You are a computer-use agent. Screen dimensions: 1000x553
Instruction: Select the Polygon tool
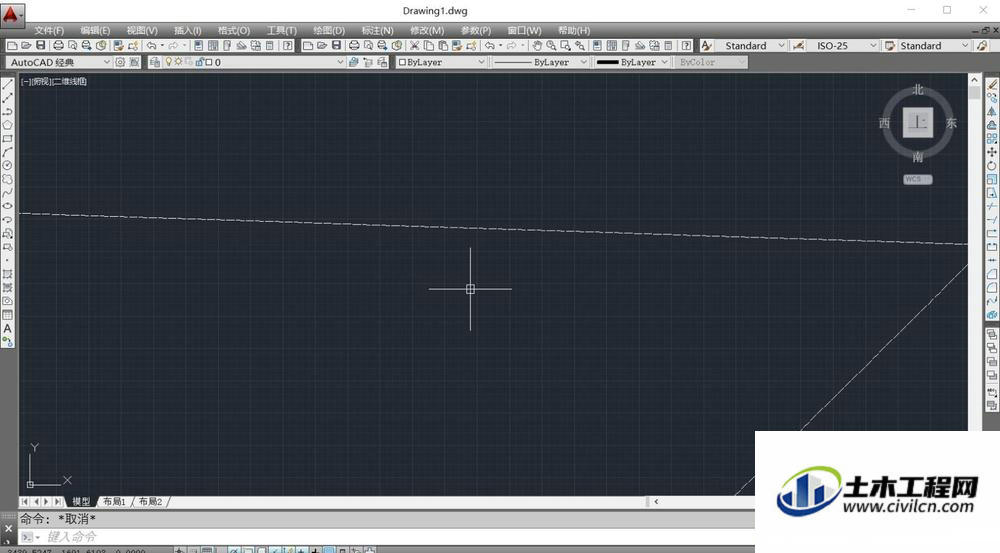tap(8, 125)
